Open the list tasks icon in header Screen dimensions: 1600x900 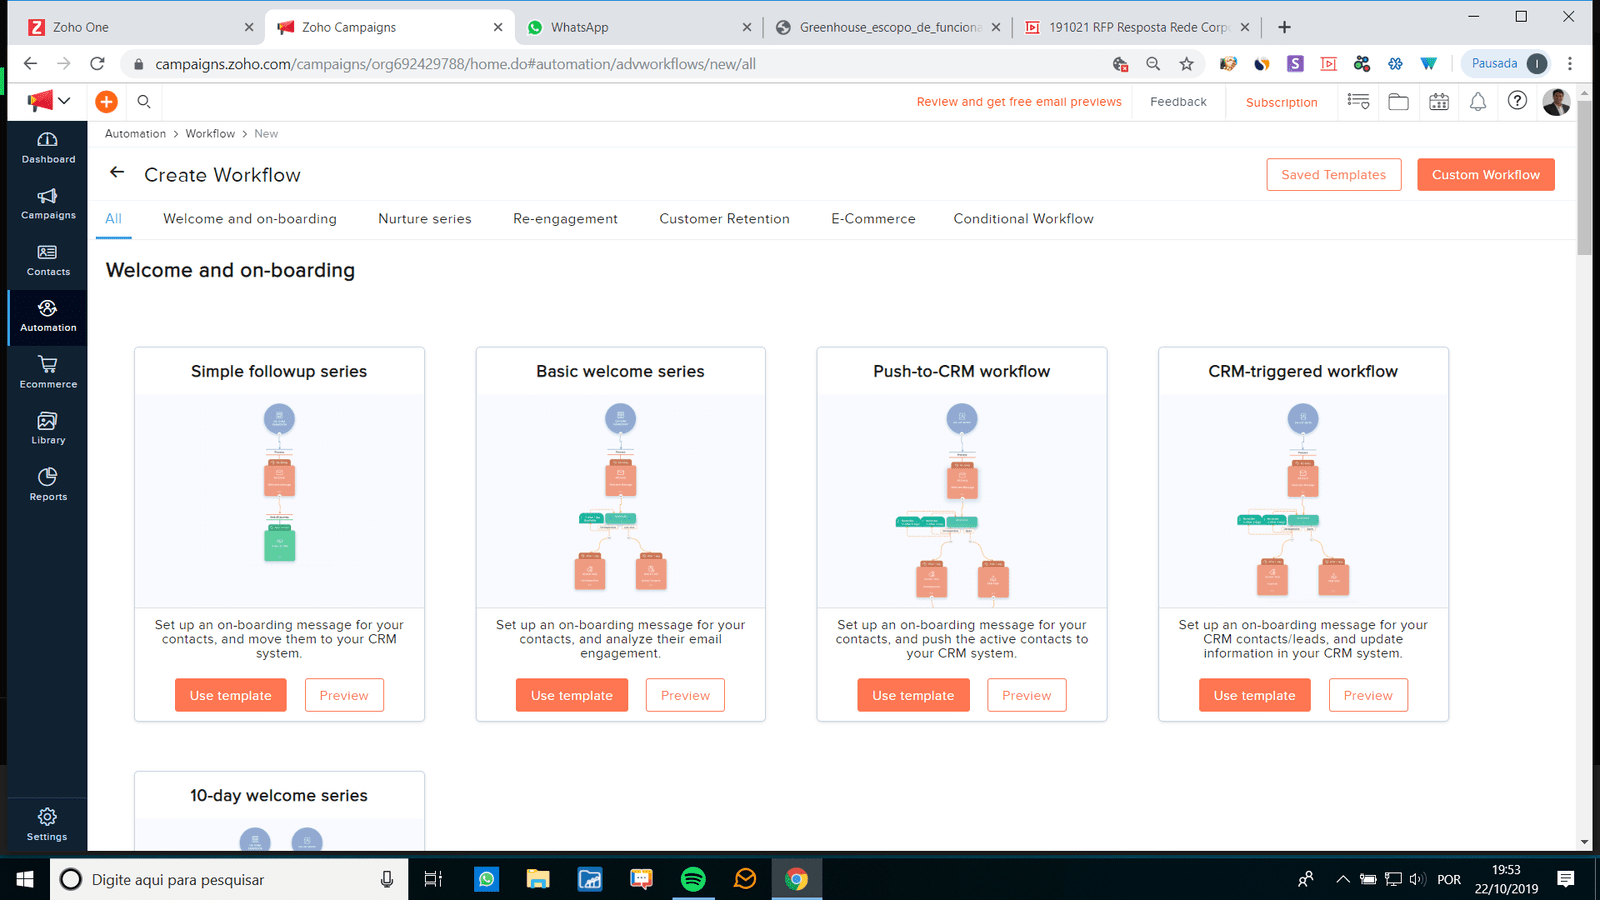[1358, 101]
